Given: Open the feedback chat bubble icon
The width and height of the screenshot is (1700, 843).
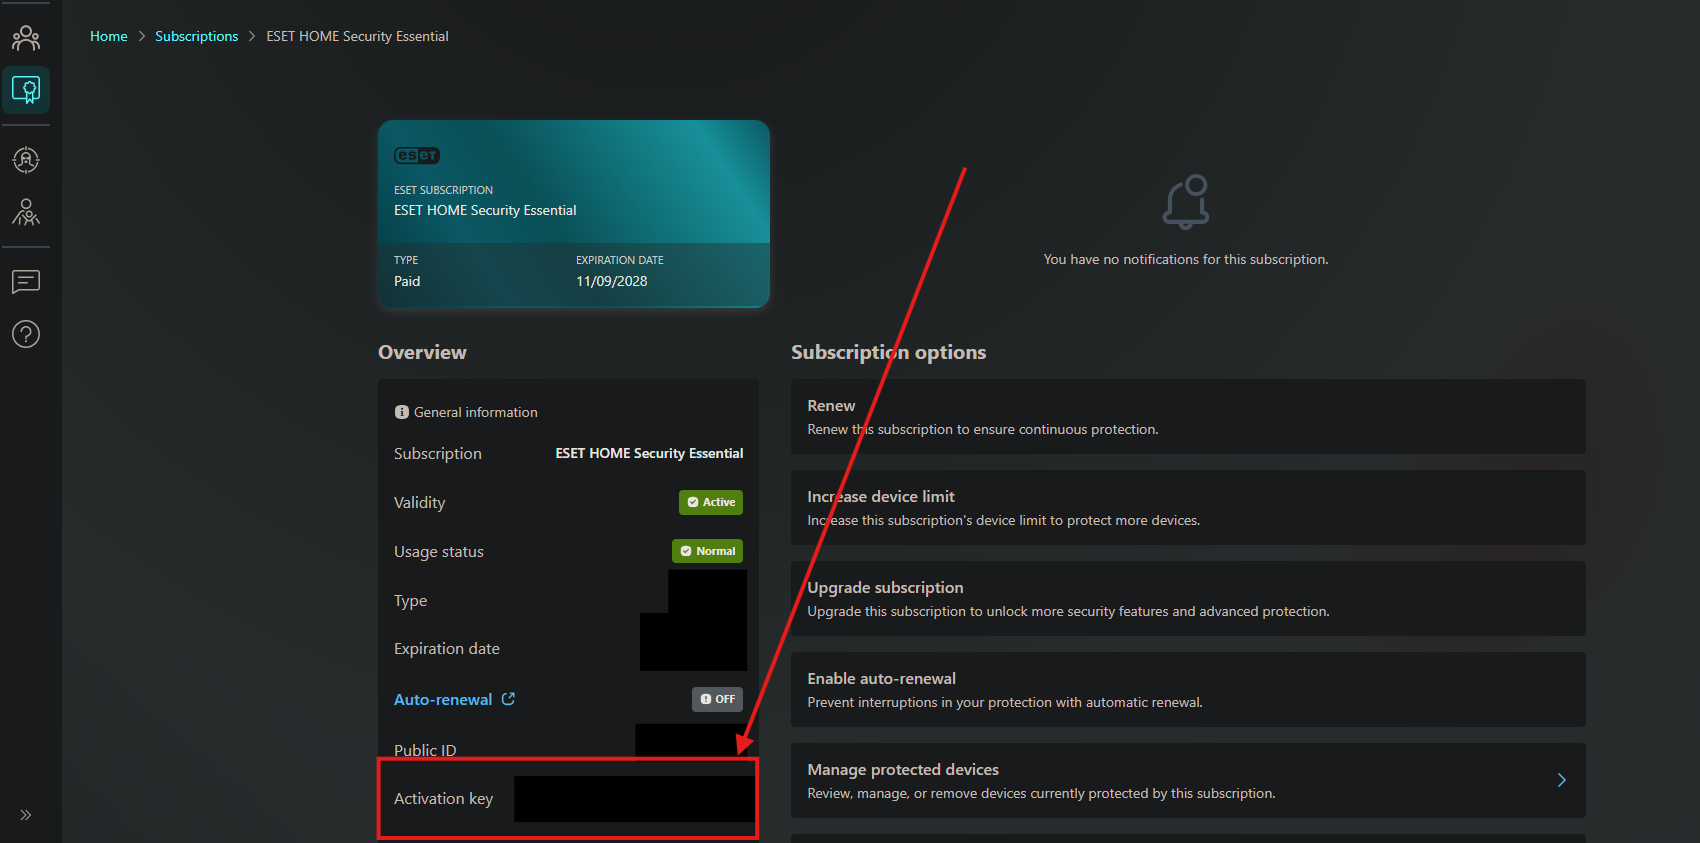Looking at the screenshot, I should click(x=26, y=282).
